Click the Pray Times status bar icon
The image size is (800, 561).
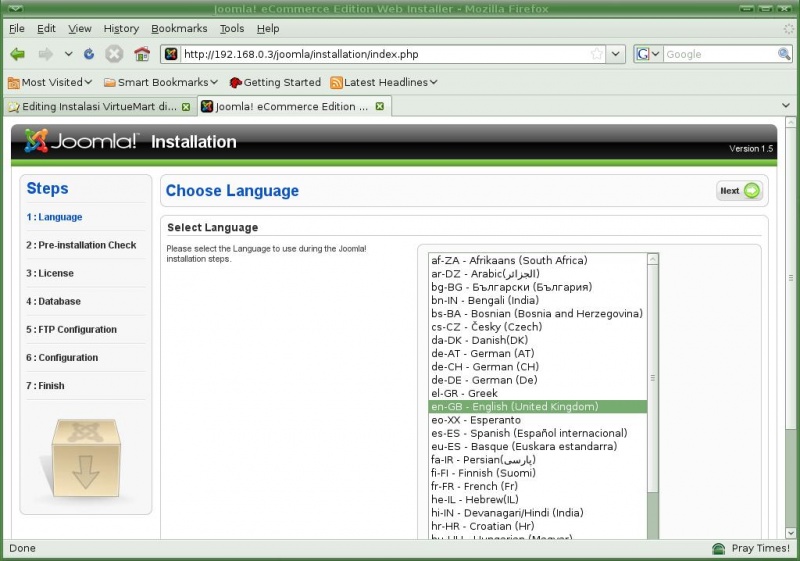tap(718, 549)
